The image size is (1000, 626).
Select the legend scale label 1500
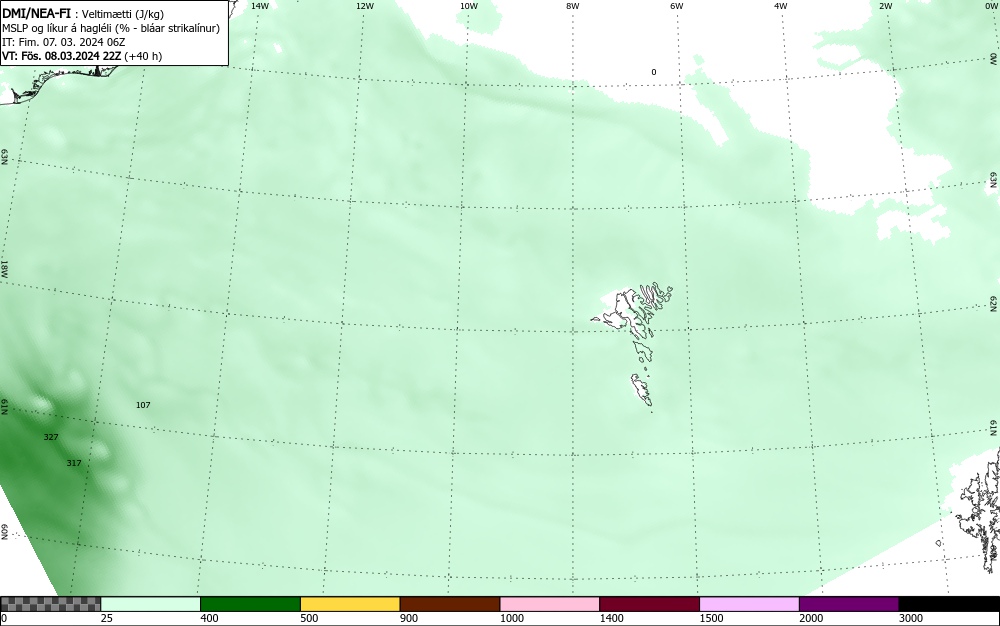711,618
